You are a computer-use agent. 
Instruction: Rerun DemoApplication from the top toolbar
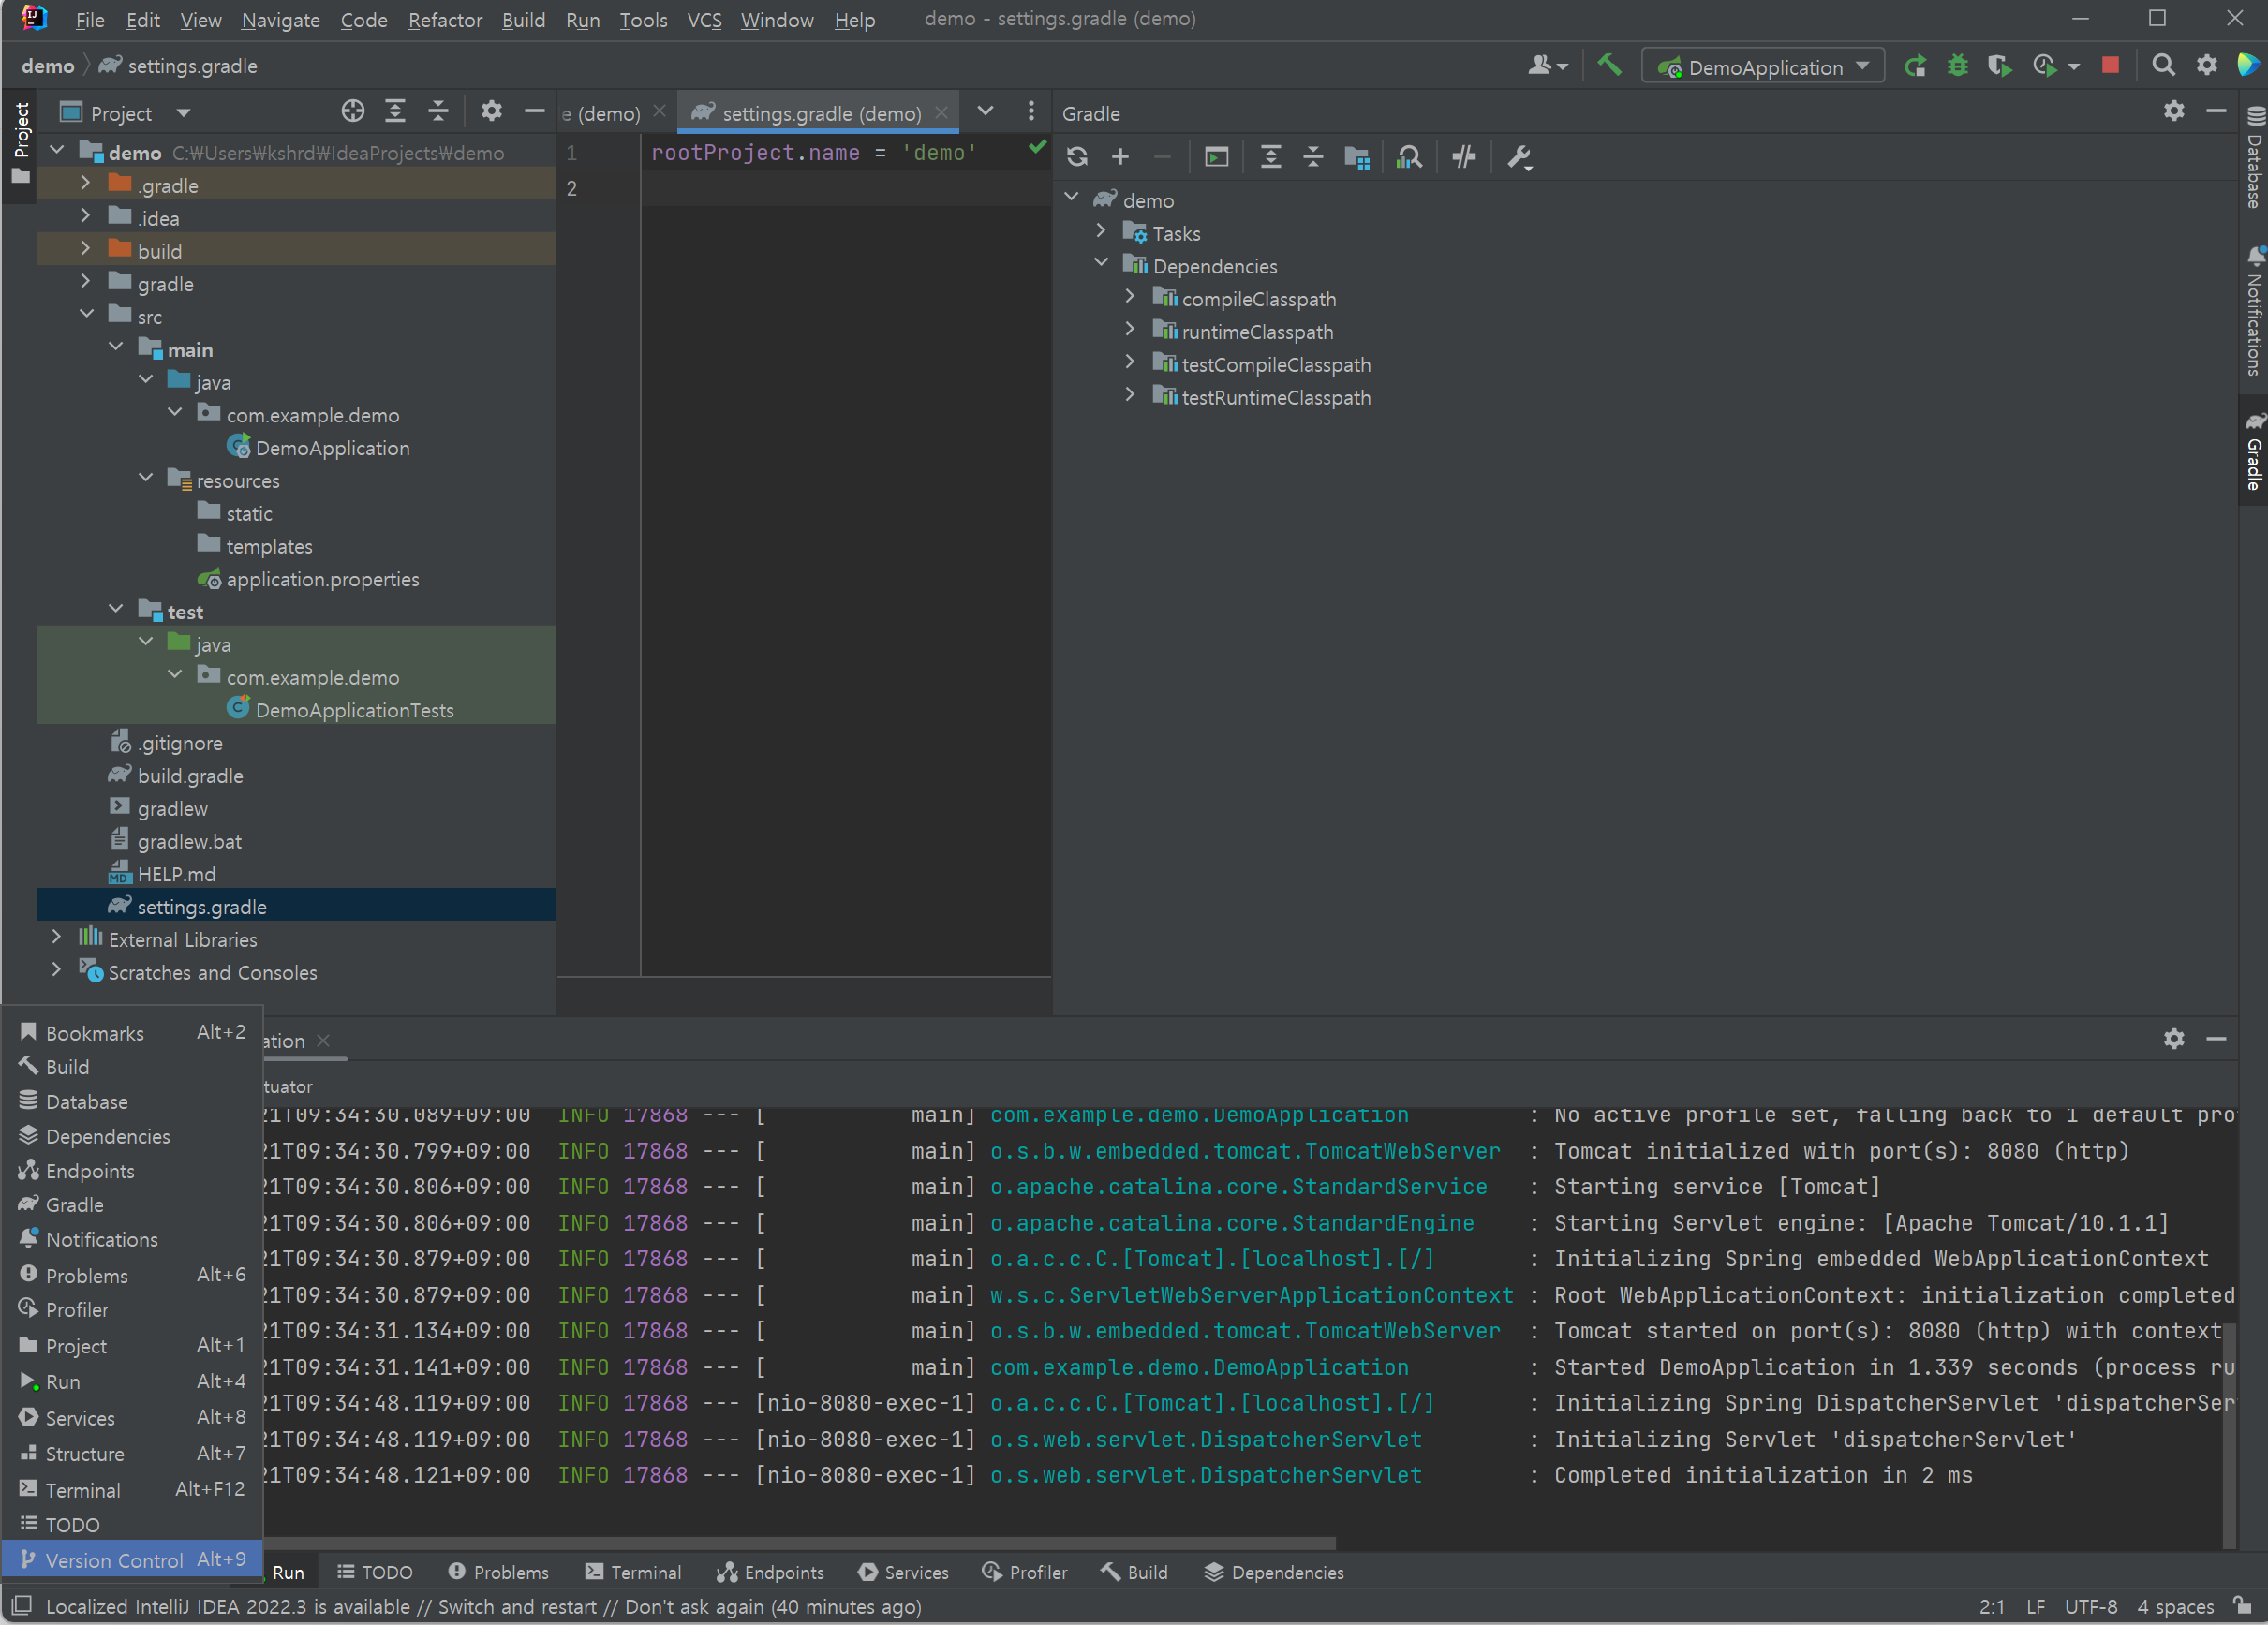tap(1914, 66)
